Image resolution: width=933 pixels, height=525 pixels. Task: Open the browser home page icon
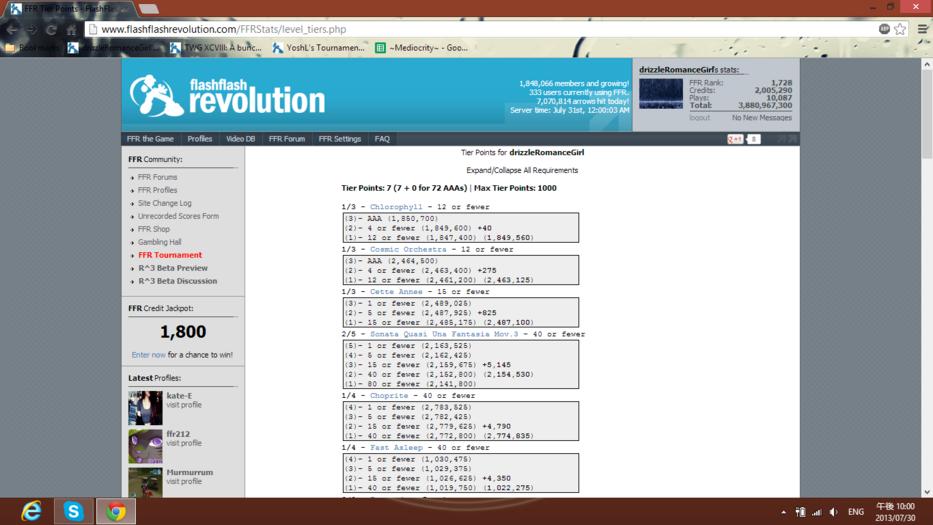pyautogui.click(x=71, y=29)
